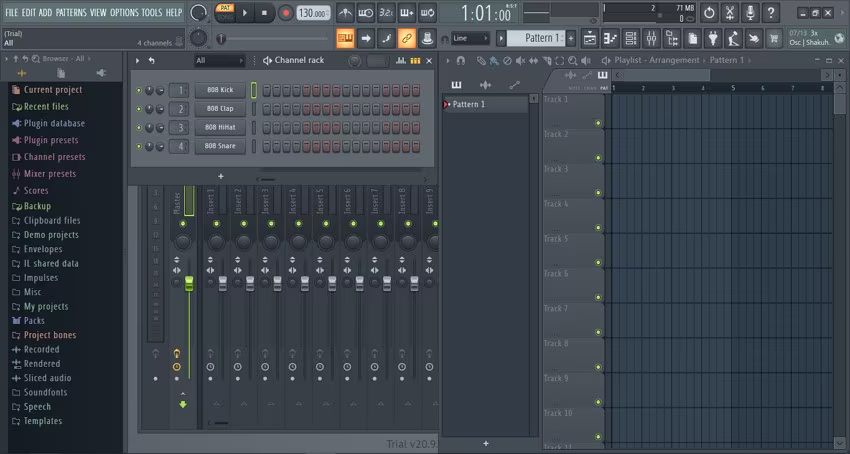Open the plugin picker plug icon
Screen dimensions: 850x454
point(713,38)
